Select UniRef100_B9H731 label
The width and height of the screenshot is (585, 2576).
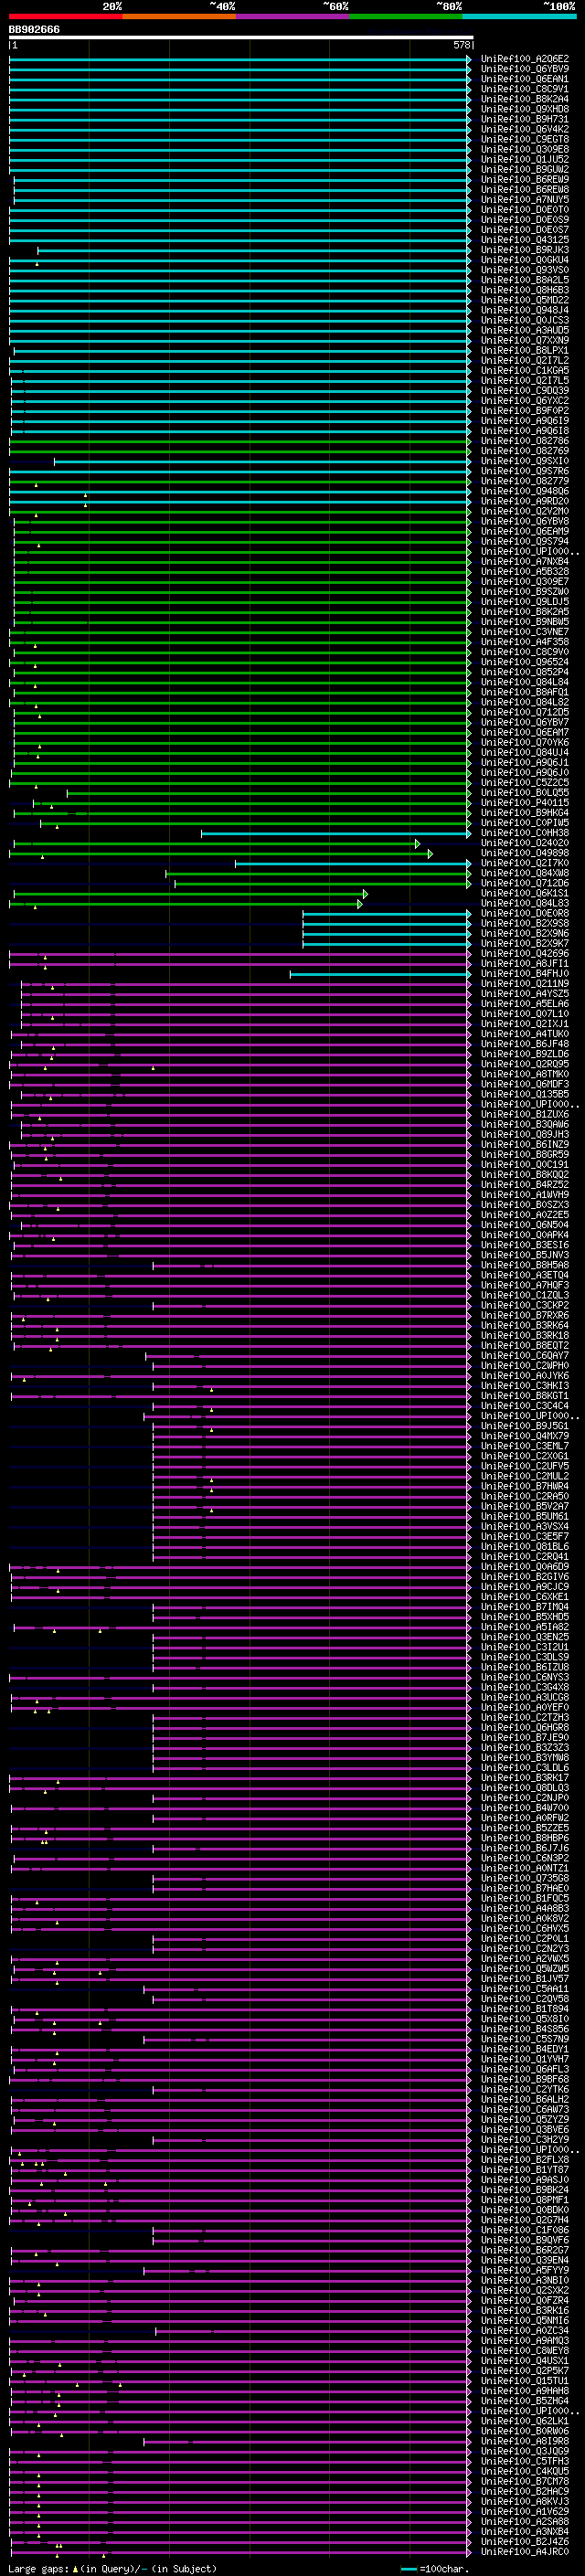coord(525,119)
